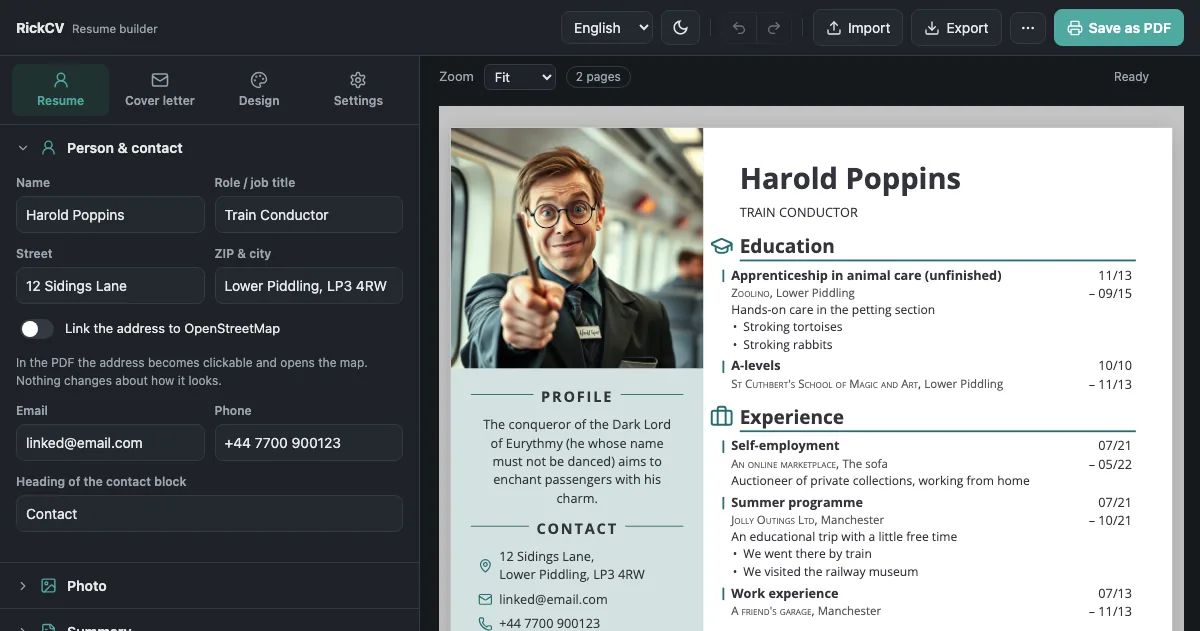Click Save as PDF
Image resolution: width=1200 pixels, height=631 pixels.
(1119, 28)
